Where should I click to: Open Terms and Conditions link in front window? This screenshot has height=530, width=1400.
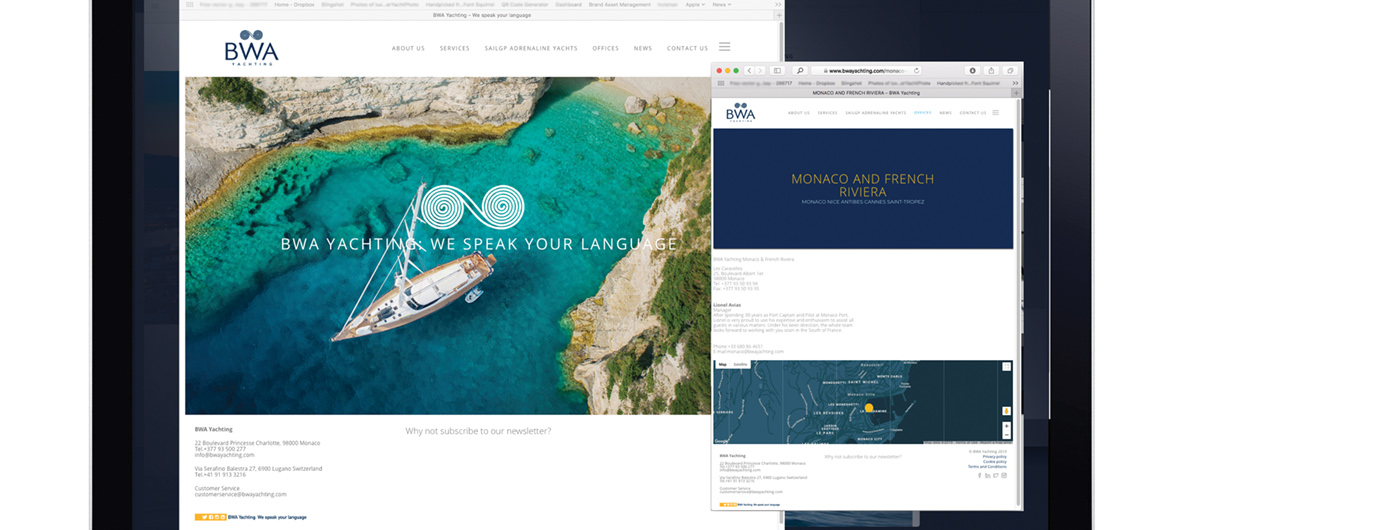(987, 467)
